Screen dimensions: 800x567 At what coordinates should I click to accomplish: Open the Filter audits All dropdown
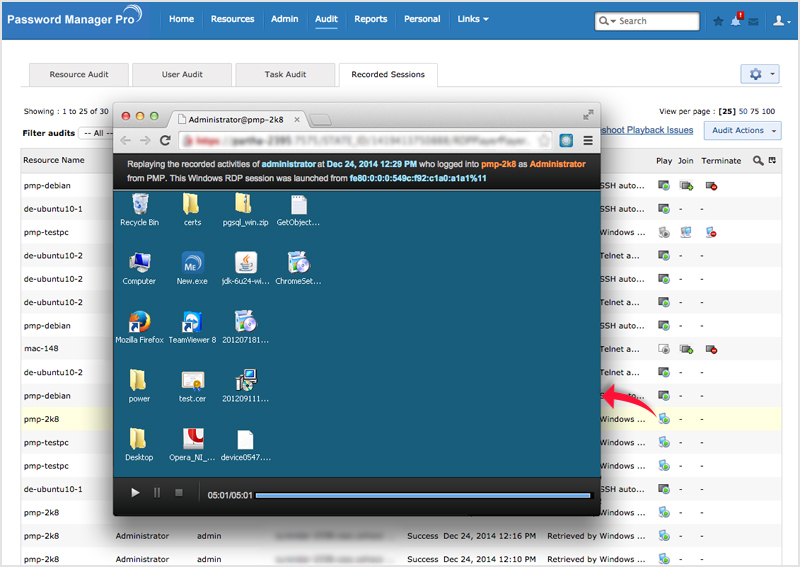95,133
